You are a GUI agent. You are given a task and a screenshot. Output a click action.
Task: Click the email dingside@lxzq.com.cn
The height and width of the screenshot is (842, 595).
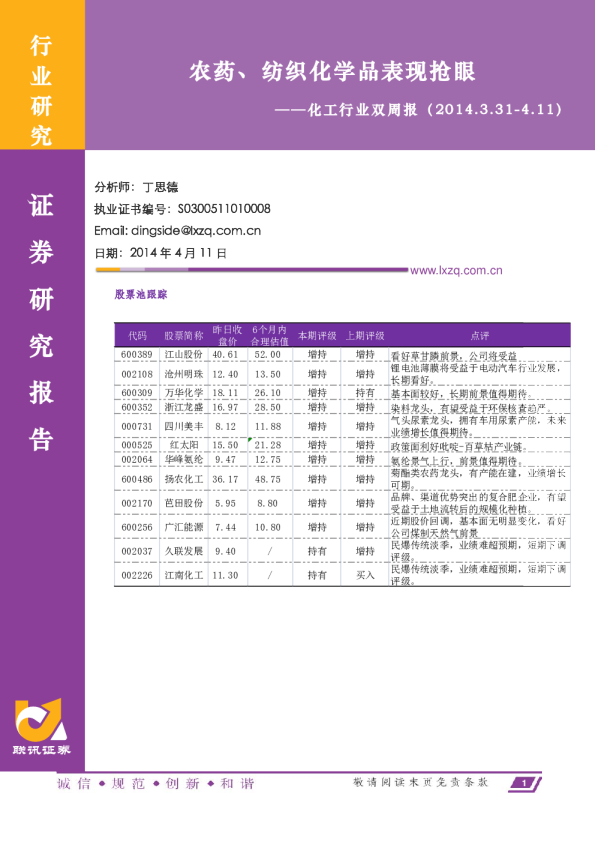(x=196, y=231)
